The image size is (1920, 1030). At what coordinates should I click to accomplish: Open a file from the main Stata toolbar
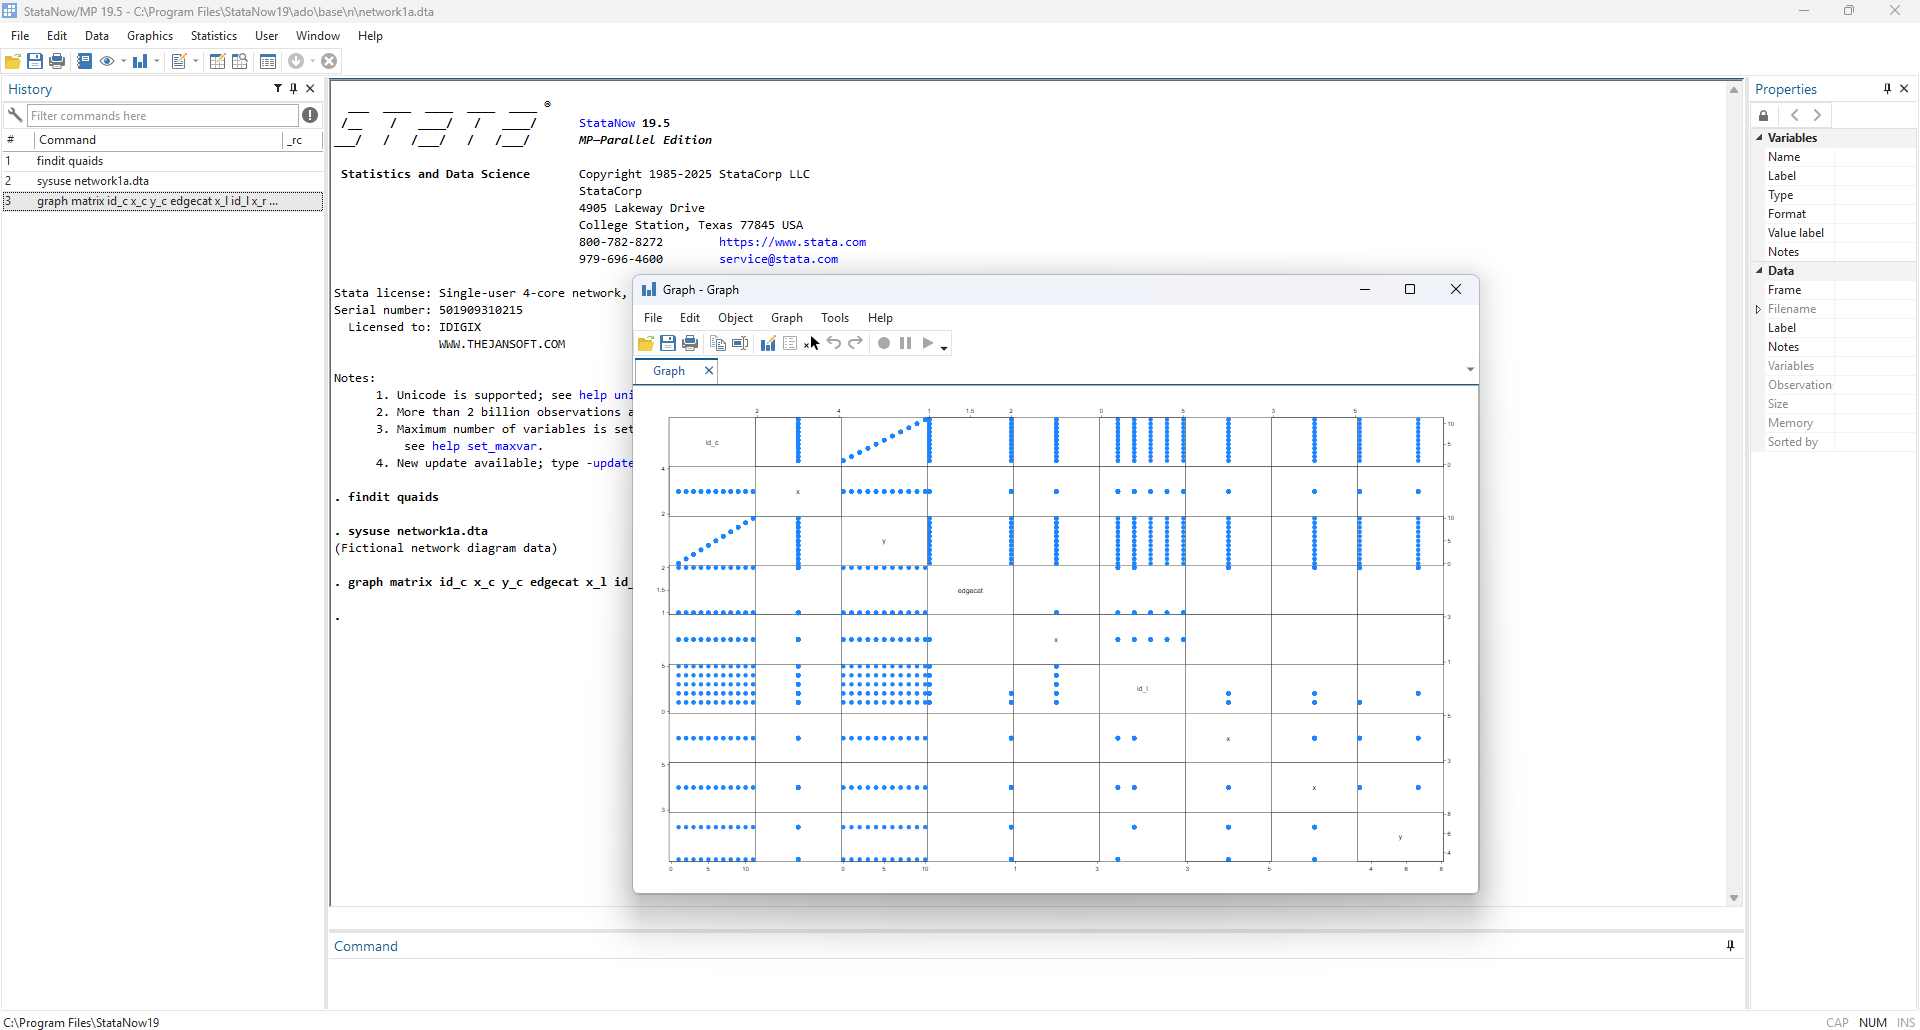[x=13, y=62]
